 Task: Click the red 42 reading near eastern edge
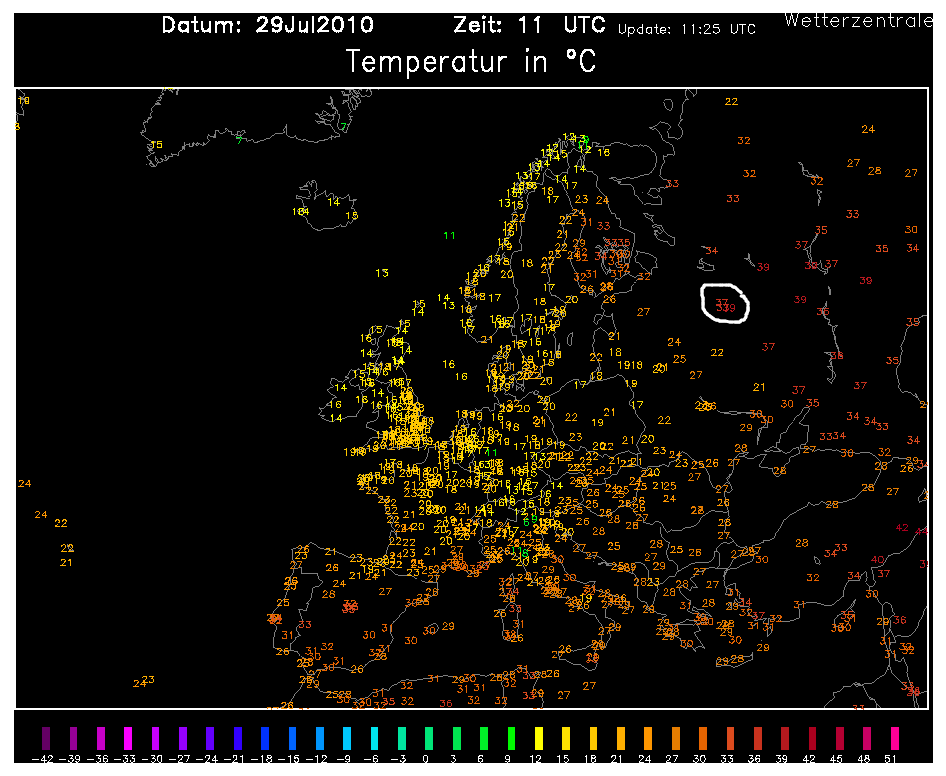(902, 527)
